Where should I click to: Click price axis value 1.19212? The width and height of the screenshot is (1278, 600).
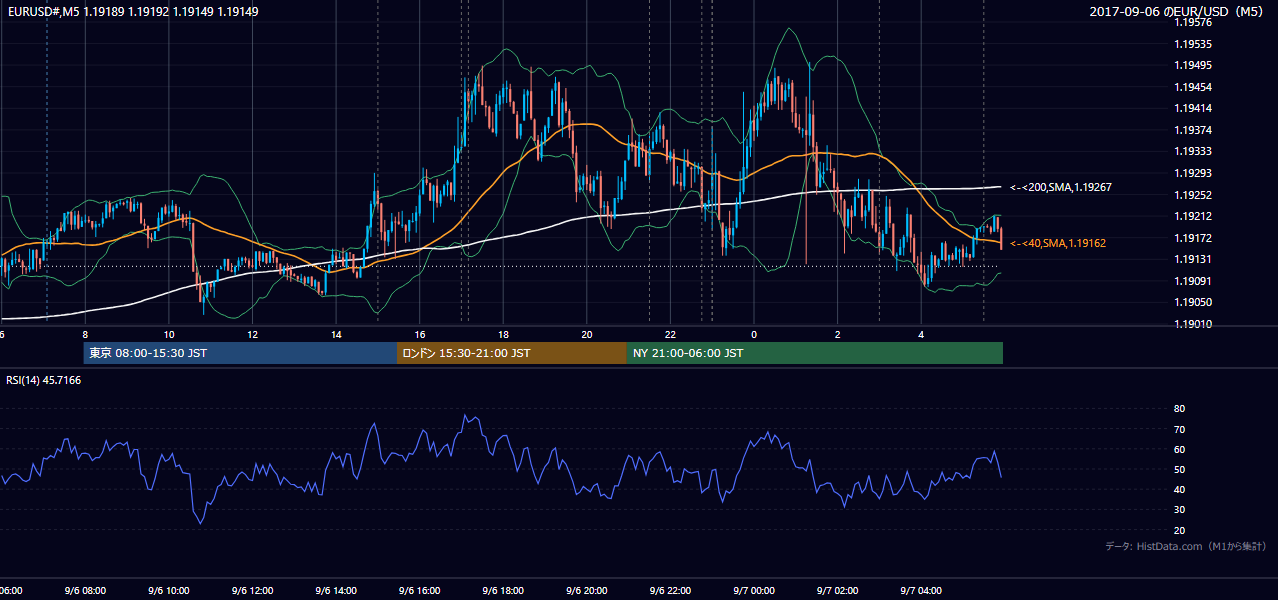1192,216
